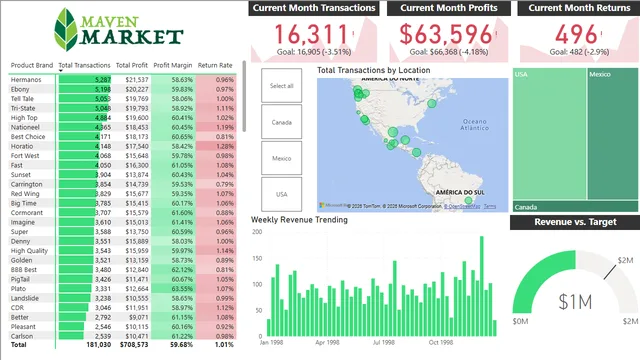Click Plato's 63.55% profit margin cell

pyautogui.click(x=173, y=289)
